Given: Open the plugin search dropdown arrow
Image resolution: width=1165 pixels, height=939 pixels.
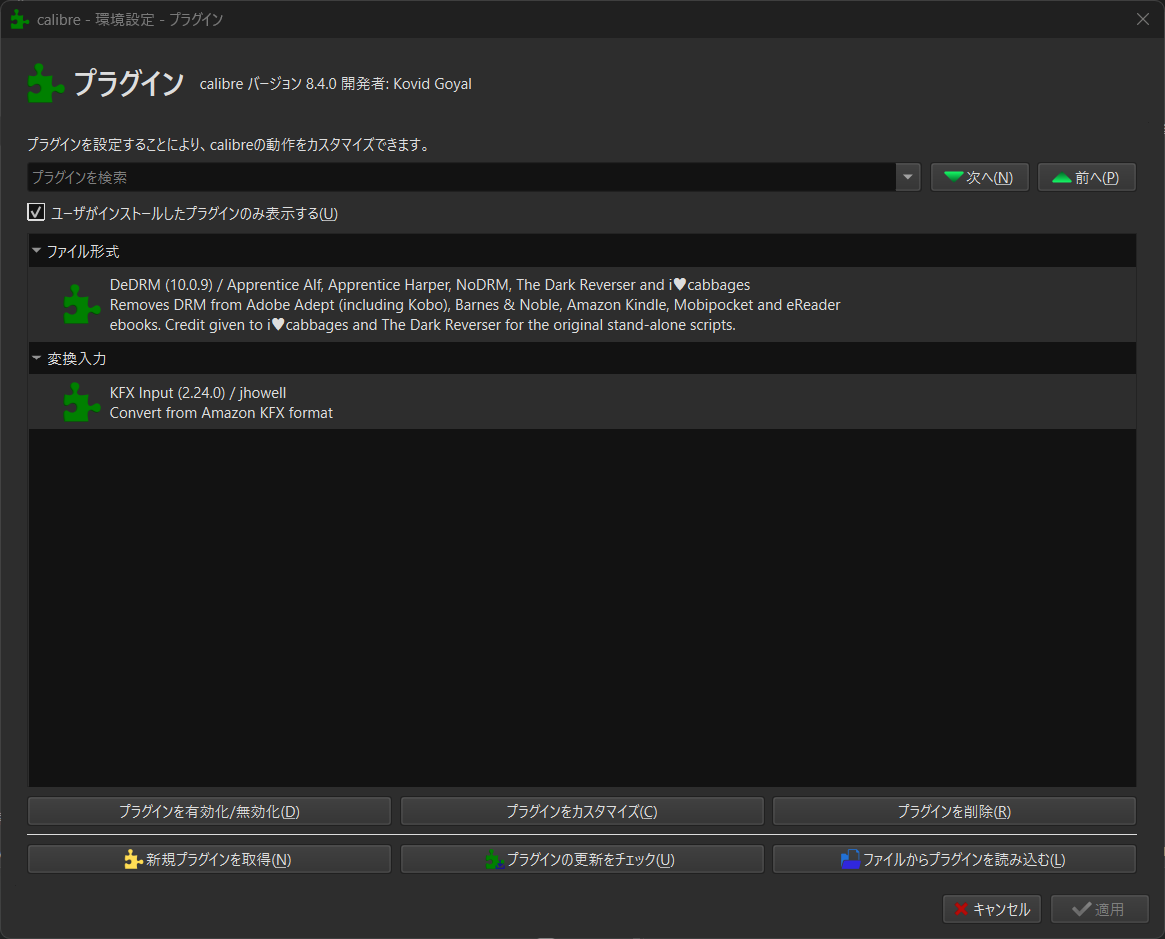Looking at the screenshot, I should (x=907, y=176).
